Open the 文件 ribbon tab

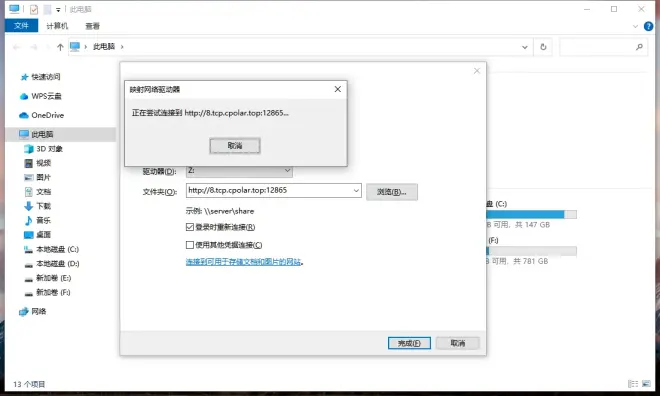point(21,26)
